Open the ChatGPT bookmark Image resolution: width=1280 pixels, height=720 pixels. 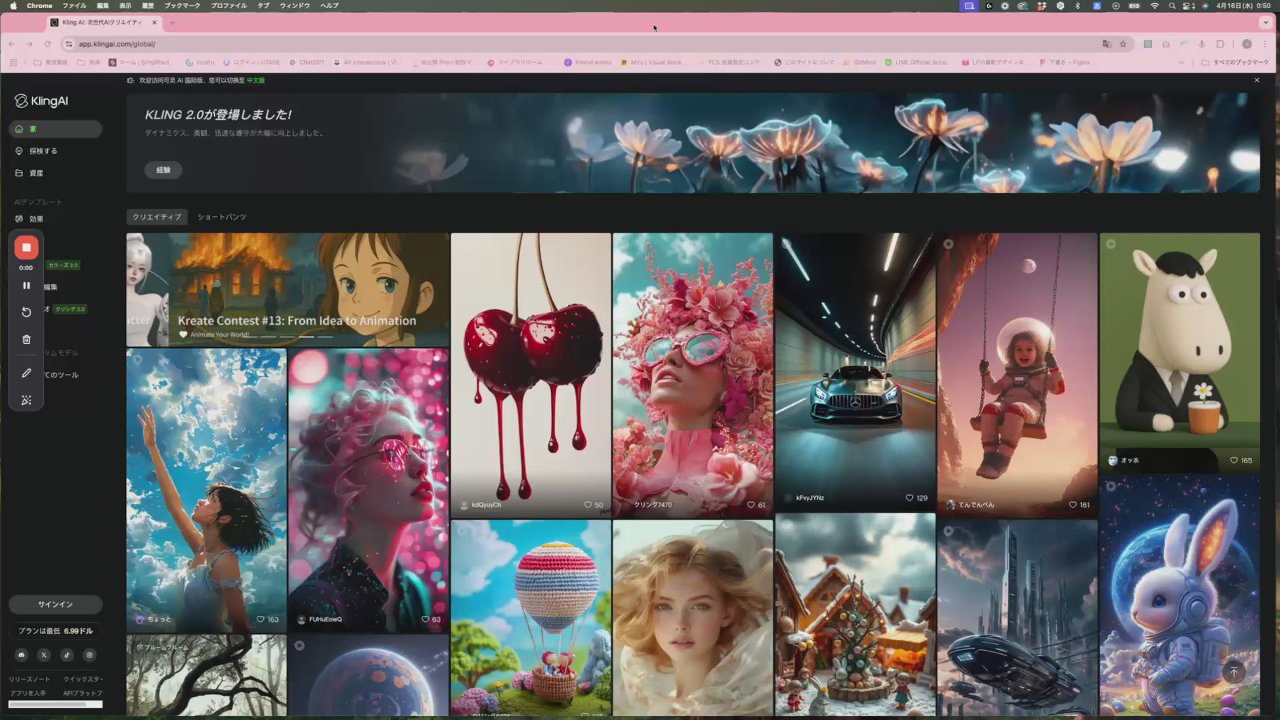click(x=307, y=62)
